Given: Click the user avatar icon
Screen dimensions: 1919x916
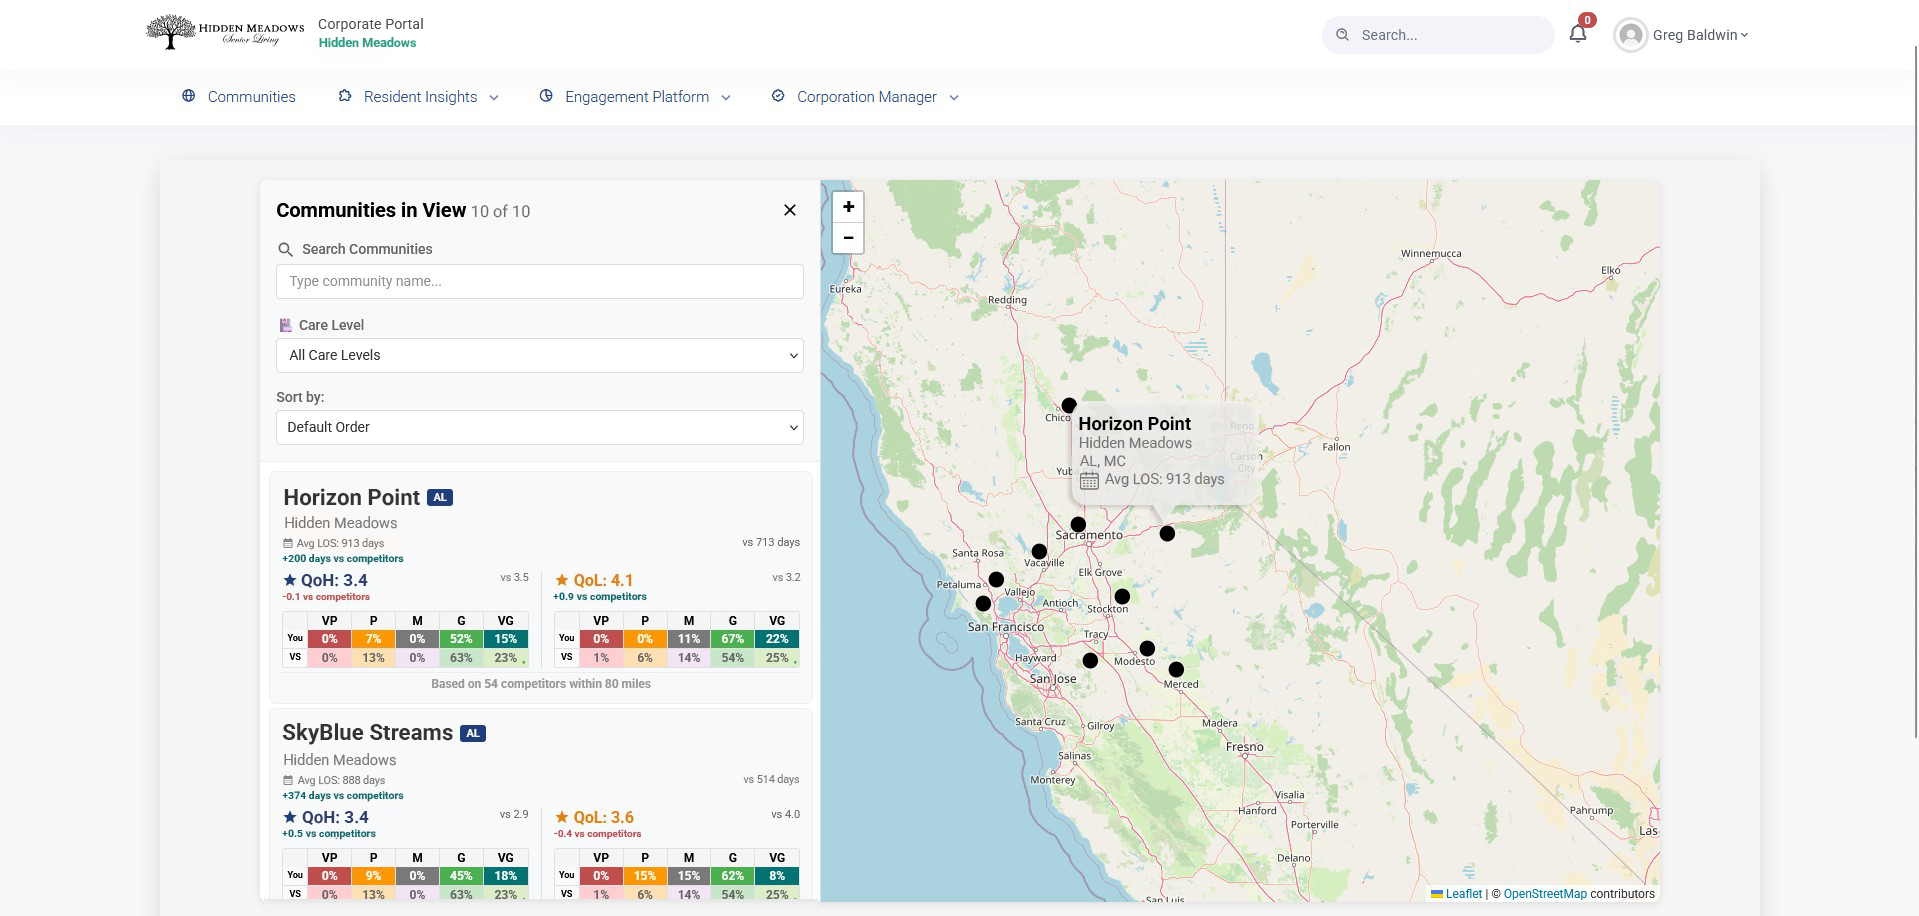Looking at the screenshot, I should click(x=1630, y=35).
